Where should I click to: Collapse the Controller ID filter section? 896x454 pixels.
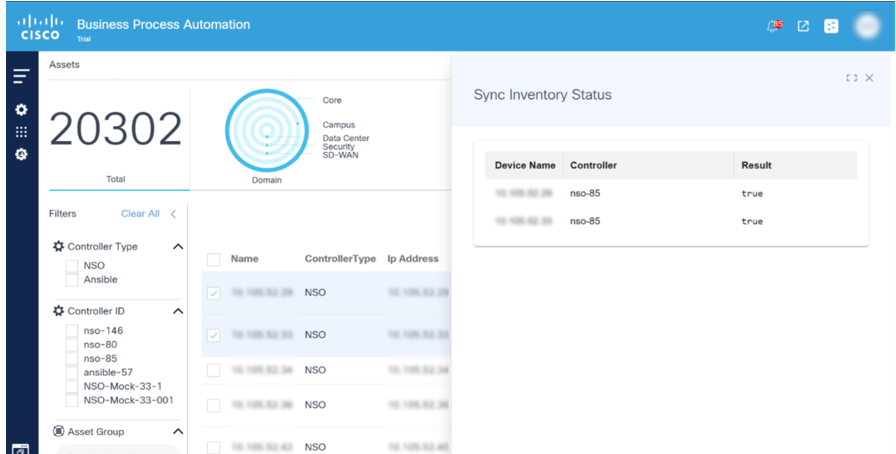[x=178, y=312]
